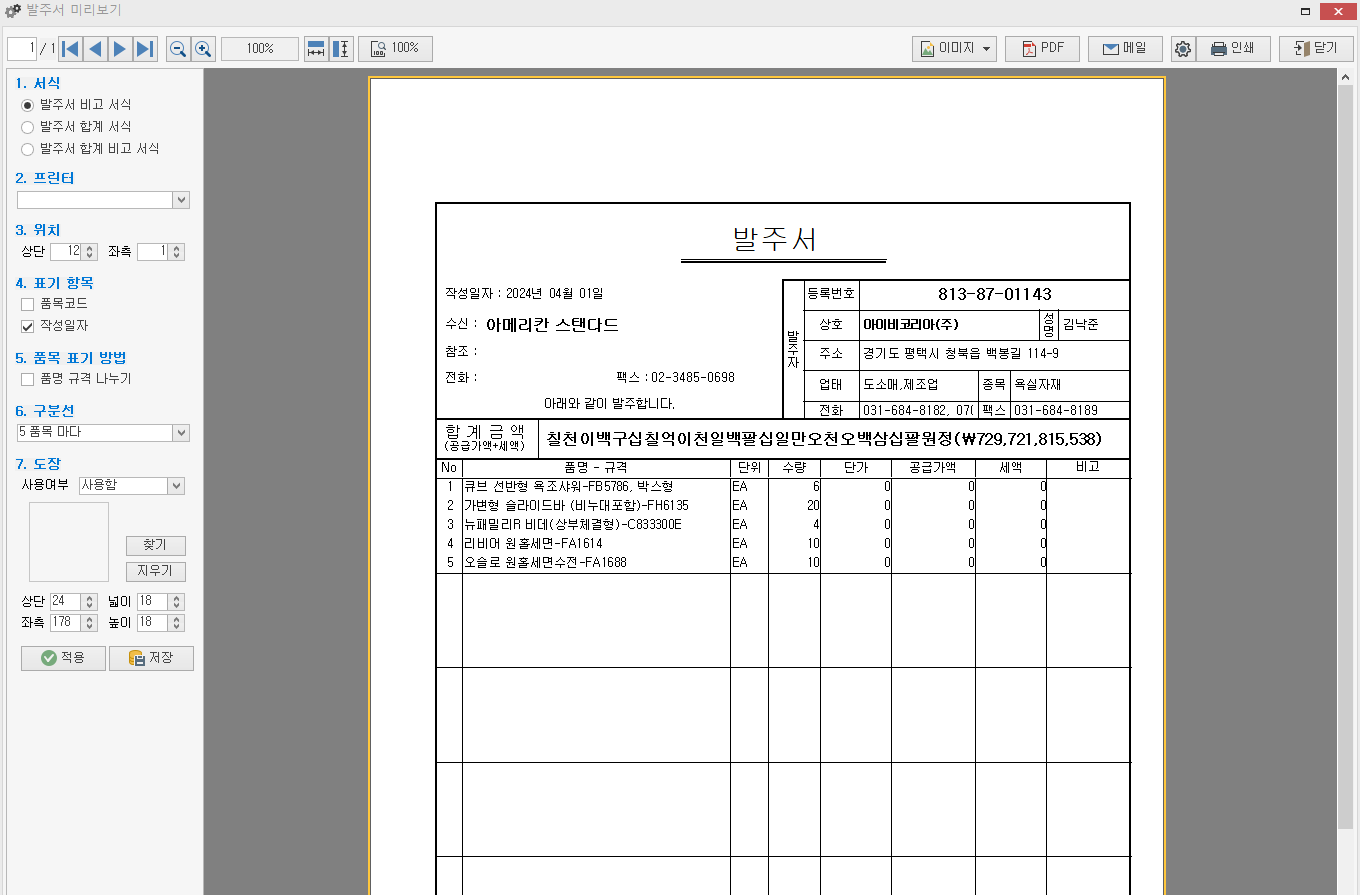Image resolution: width=1360 pixels, height=895 pixels.
Task: Open the settings gear icon
Action: 1183,49
